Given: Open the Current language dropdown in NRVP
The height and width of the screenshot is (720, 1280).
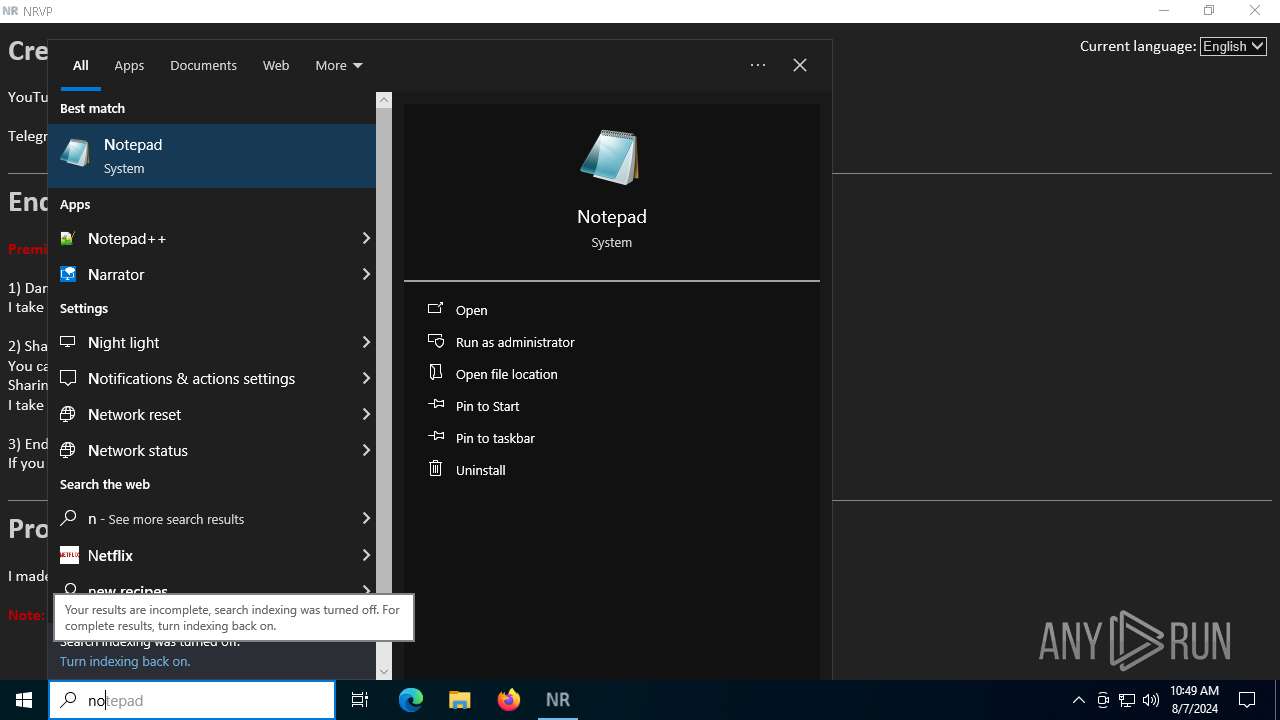Looking at the screenshot, I should point(1233,46).
